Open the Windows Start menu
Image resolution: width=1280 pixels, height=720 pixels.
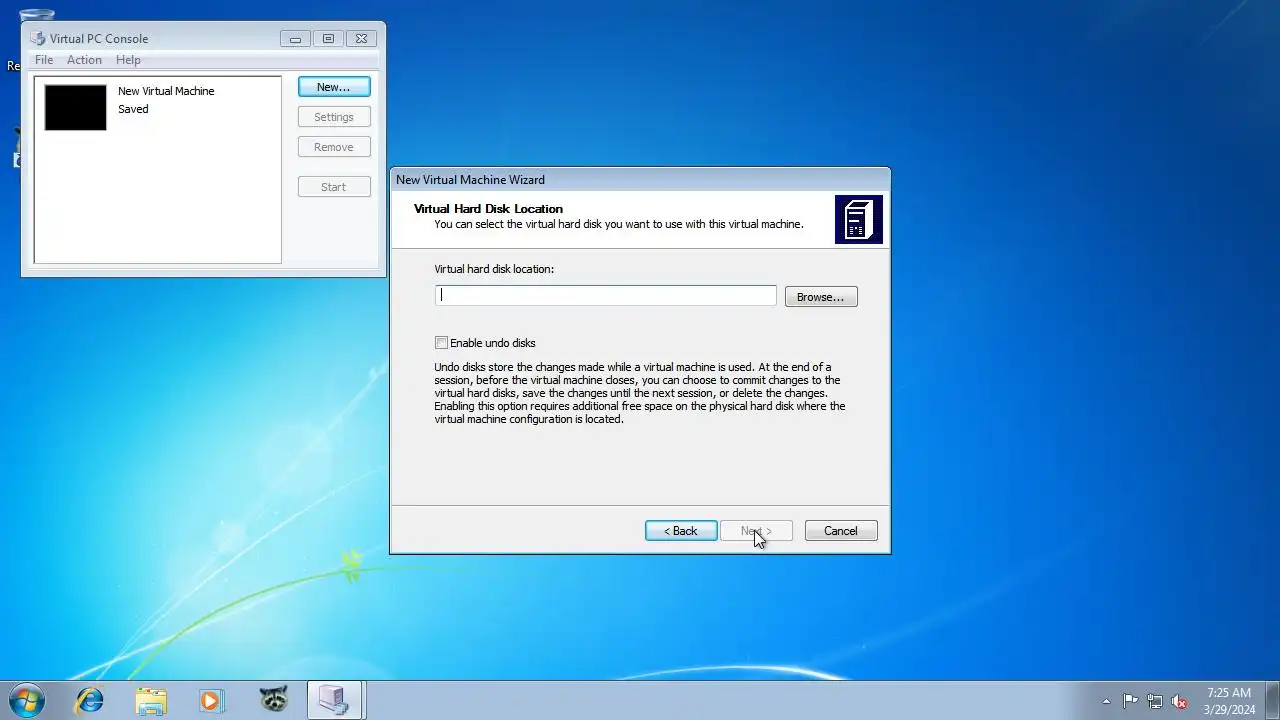[x=26, y=700]
